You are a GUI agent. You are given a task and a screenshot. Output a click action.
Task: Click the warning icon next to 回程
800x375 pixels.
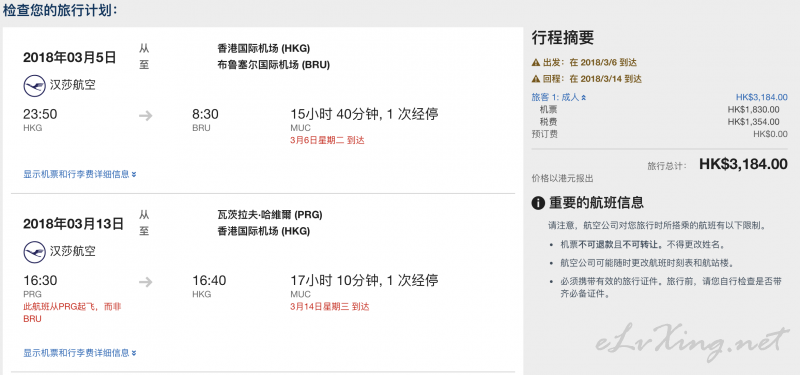(x=536, y=79)
